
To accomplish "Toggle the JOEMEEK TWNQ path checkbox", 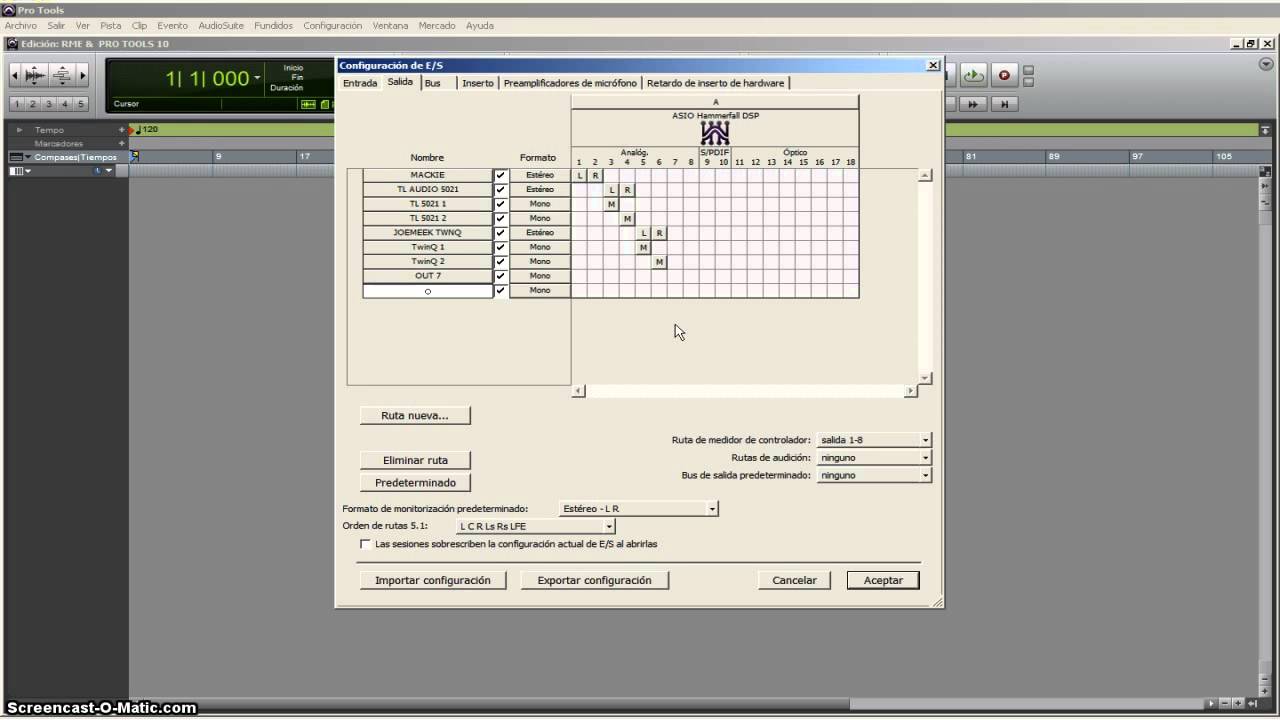I will 501,232.
